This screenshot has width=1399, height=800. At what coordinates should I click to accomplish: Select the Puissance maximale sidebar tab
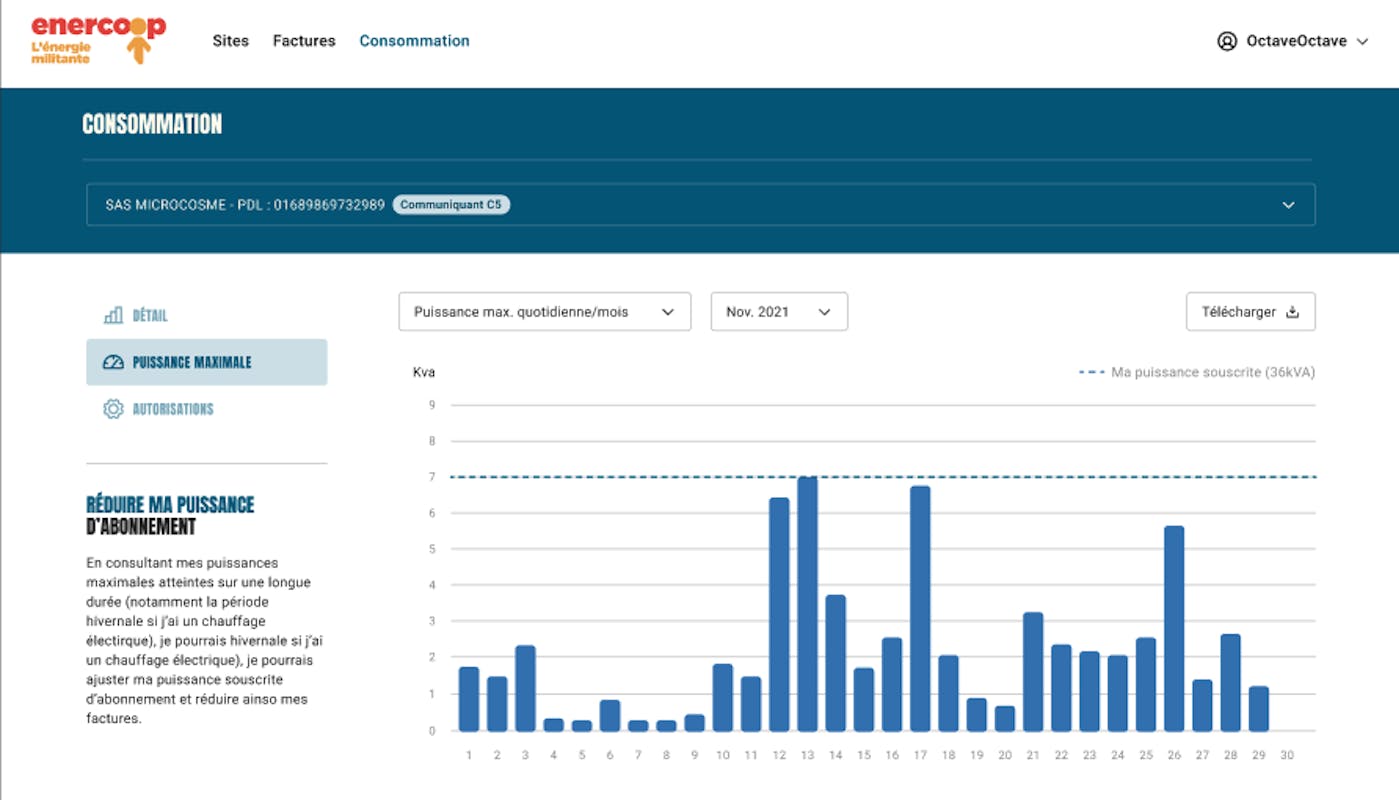(x=206, y=362)
